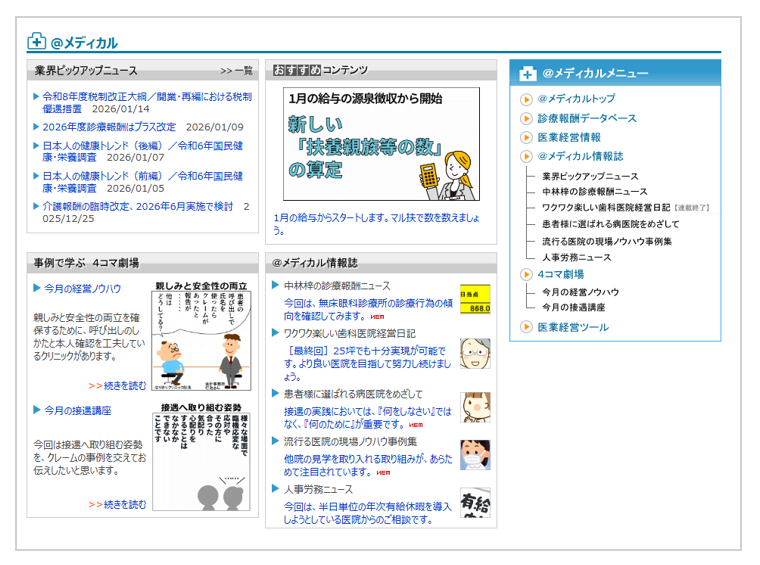Click the @メディカル header cross icon
The image size is (760, 565).
36,42
